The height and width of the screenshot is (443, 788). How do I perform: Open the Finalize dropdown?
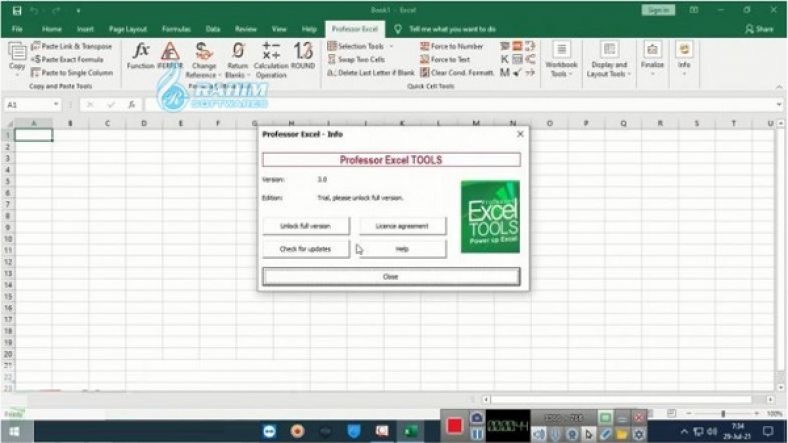[x=652, y=60]
